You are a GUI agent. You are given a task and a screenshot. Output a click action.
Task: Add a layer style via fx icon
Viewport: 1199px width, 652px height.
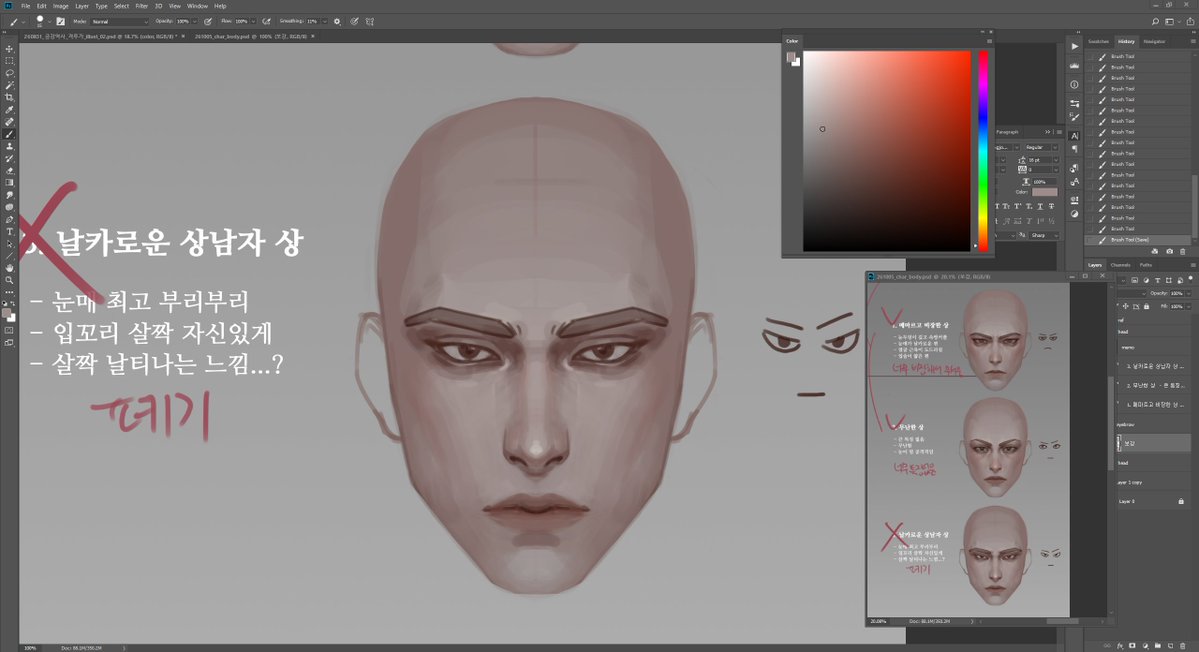[x=1120, y=646]
